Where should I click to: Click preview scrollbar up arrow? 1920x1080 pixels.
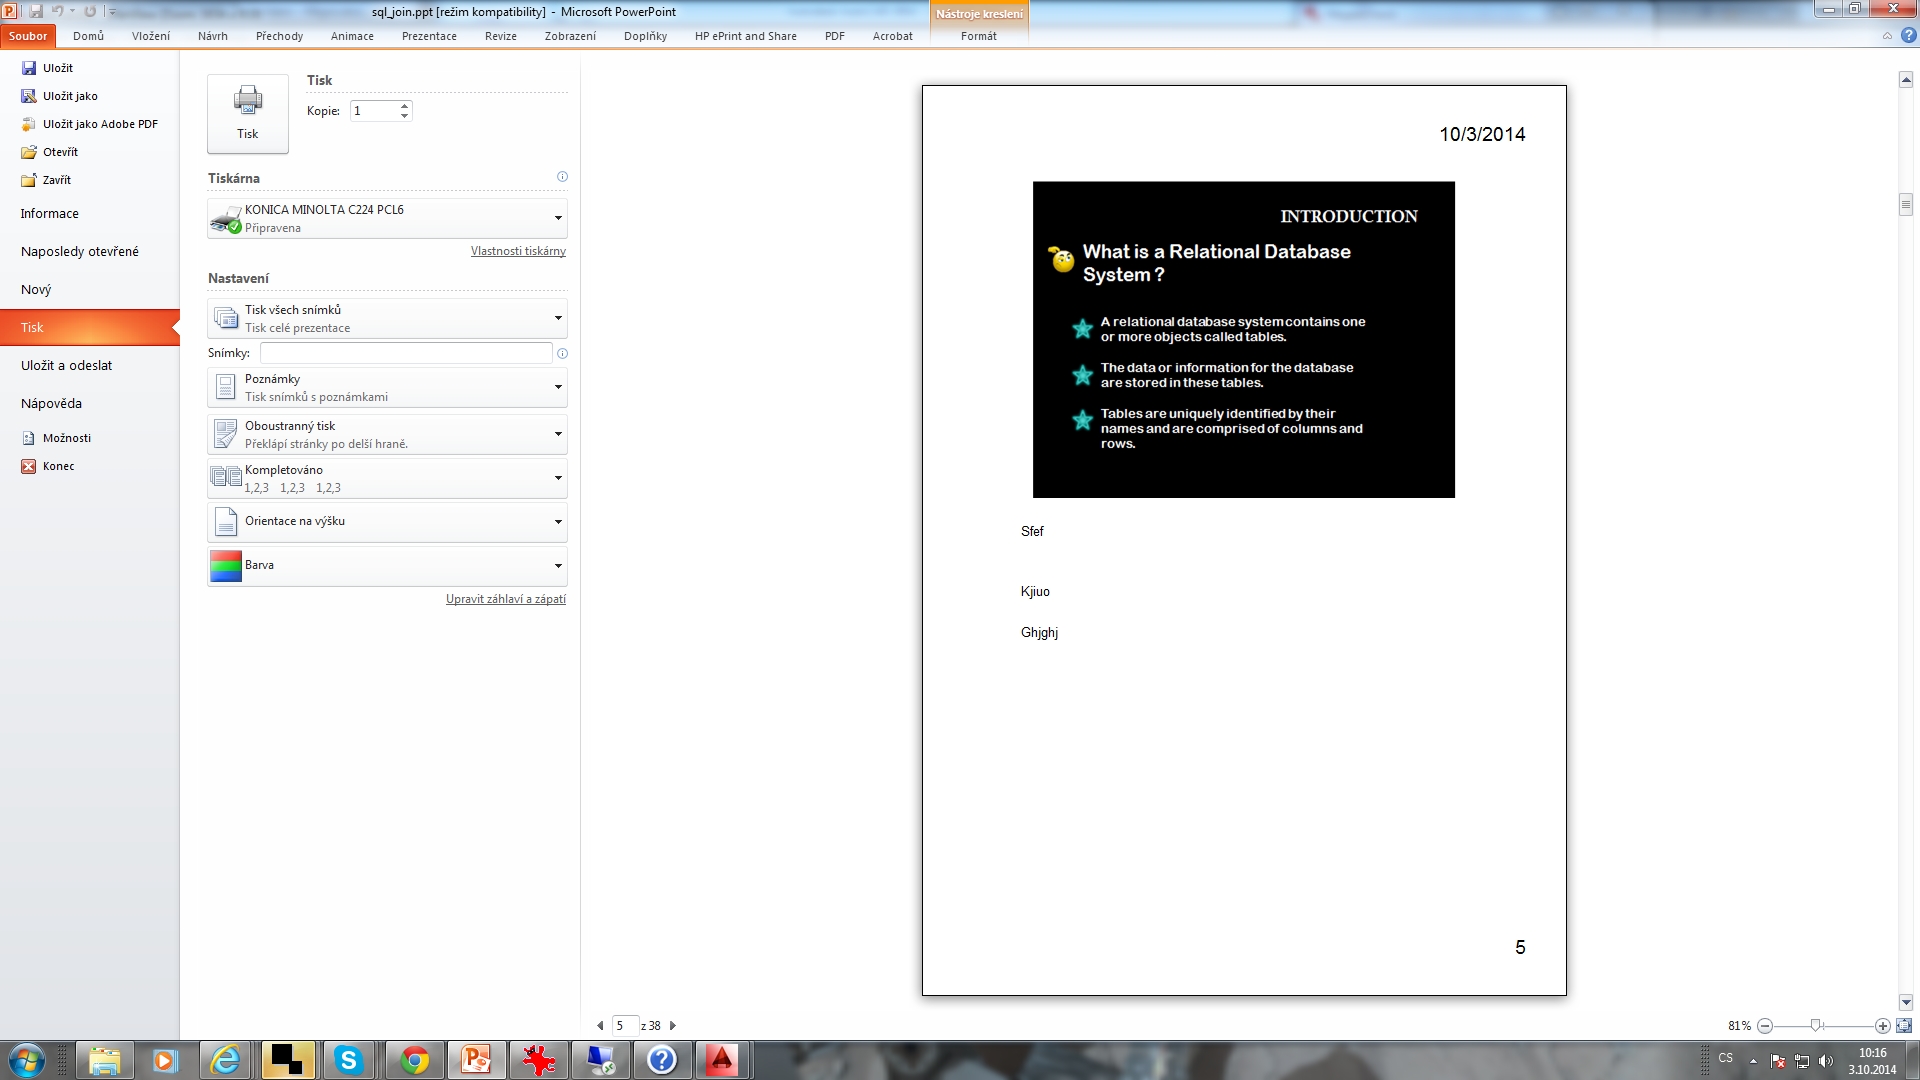point(1906,80)
